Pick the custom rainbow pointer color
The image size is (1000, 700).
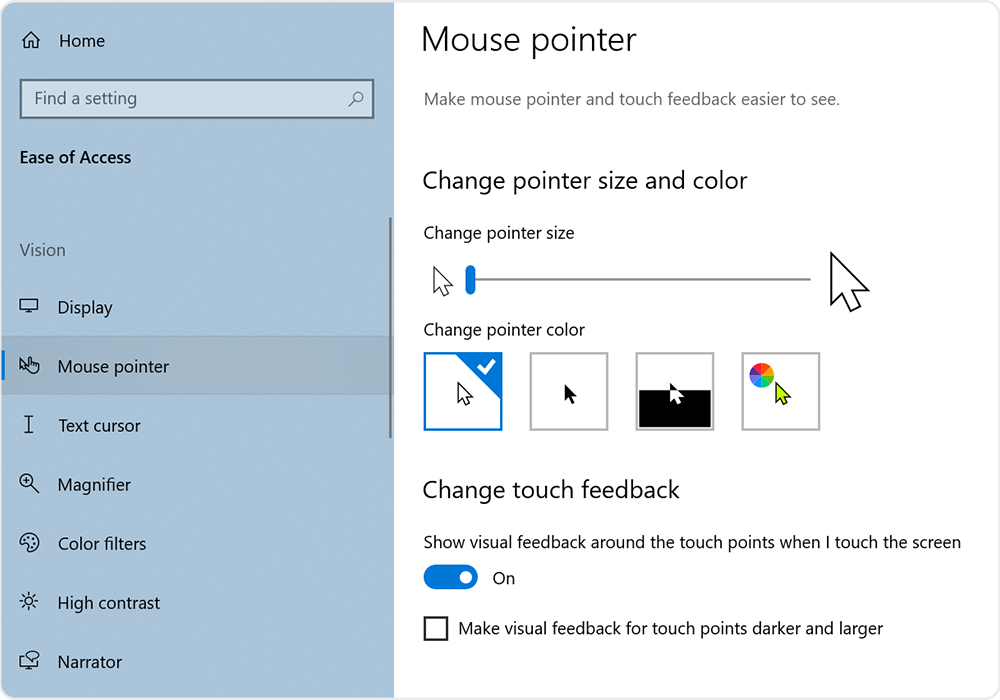tap(780, 391)
